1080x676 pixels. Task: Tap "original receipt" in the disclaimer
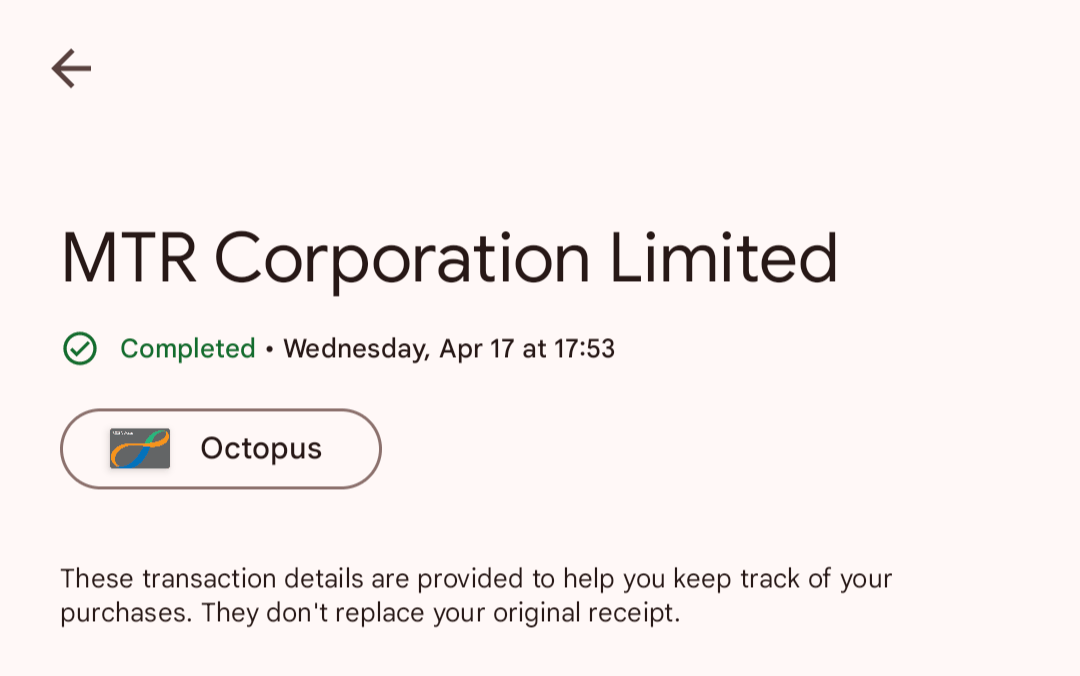[x=586, y=613]
